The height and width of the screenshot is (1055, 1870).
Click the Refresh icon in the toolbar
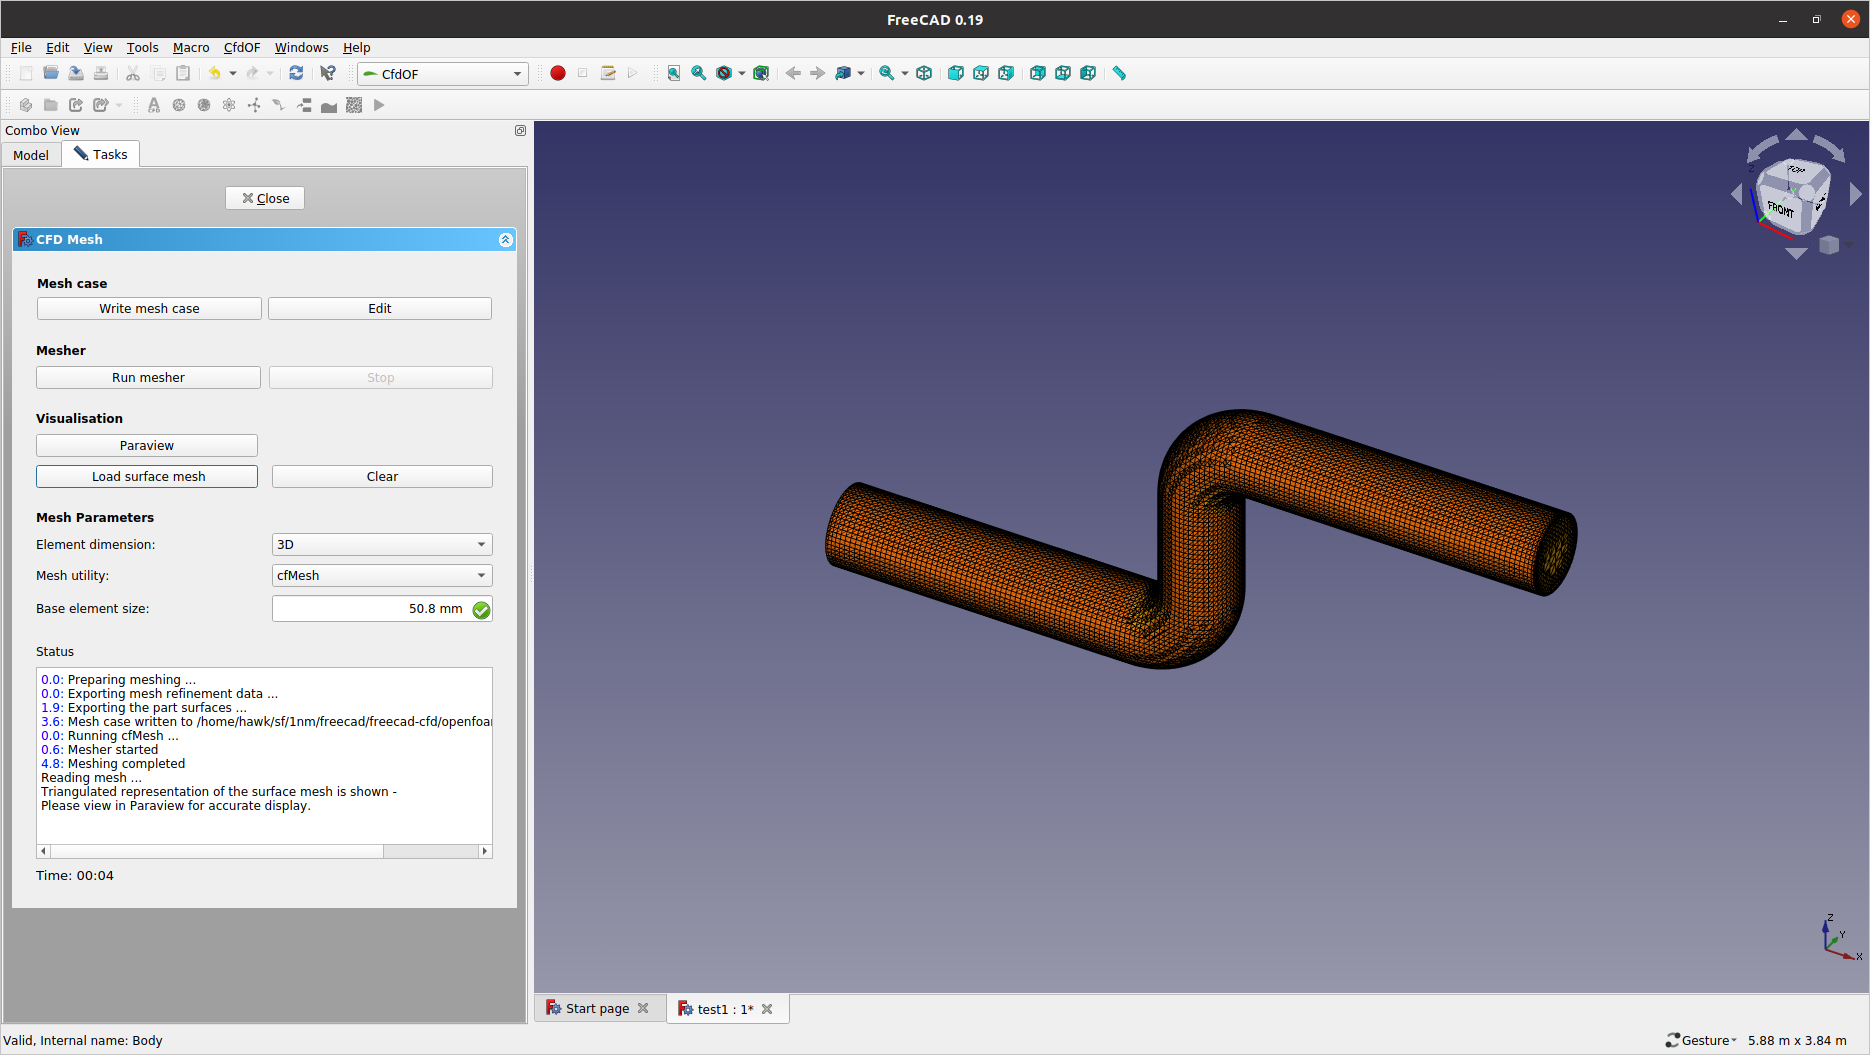(296, 73)
